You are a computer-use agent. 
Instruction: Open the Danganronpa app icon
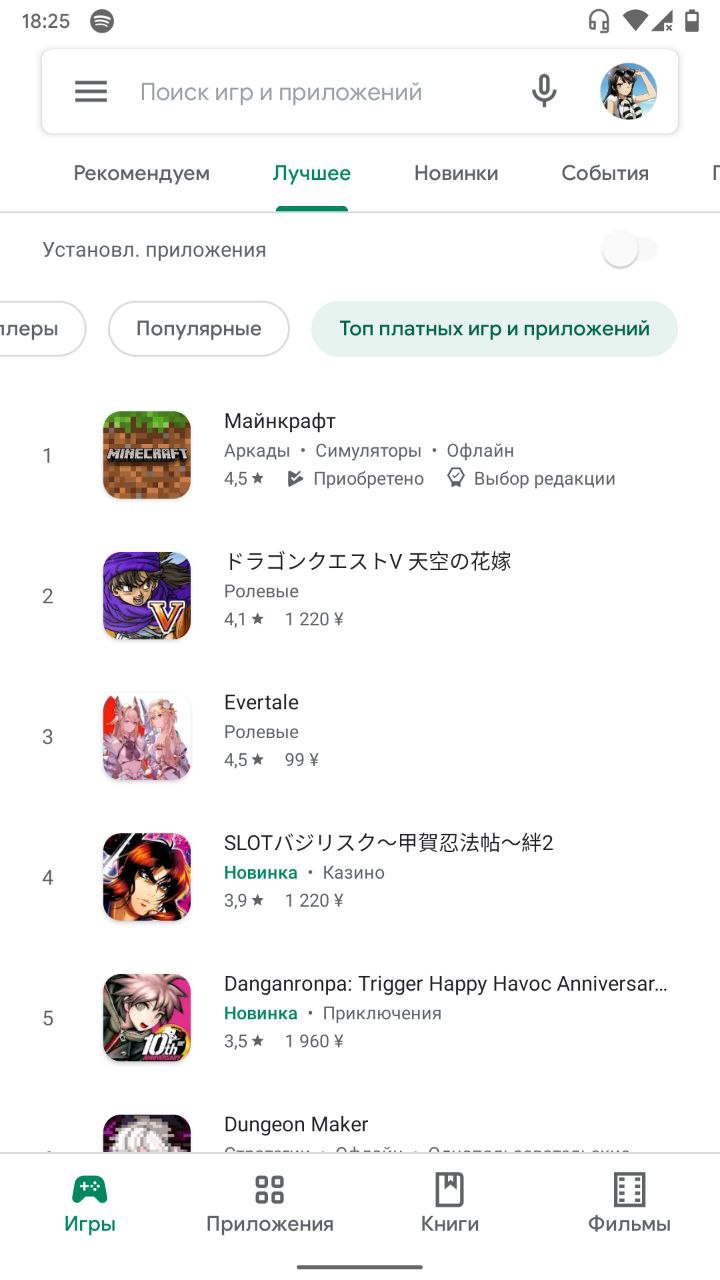(x=147, y=1019)
